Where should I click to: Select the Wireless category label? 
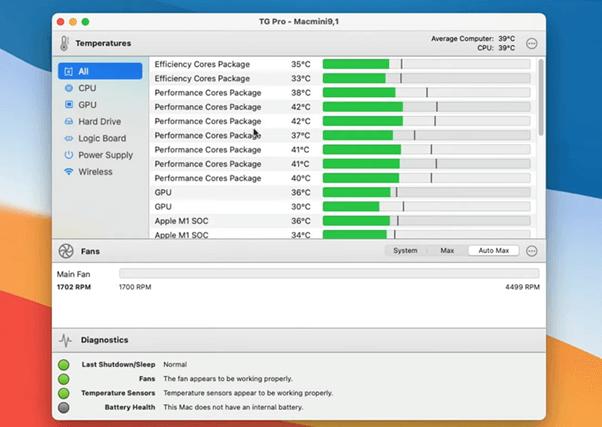[96, 172]
